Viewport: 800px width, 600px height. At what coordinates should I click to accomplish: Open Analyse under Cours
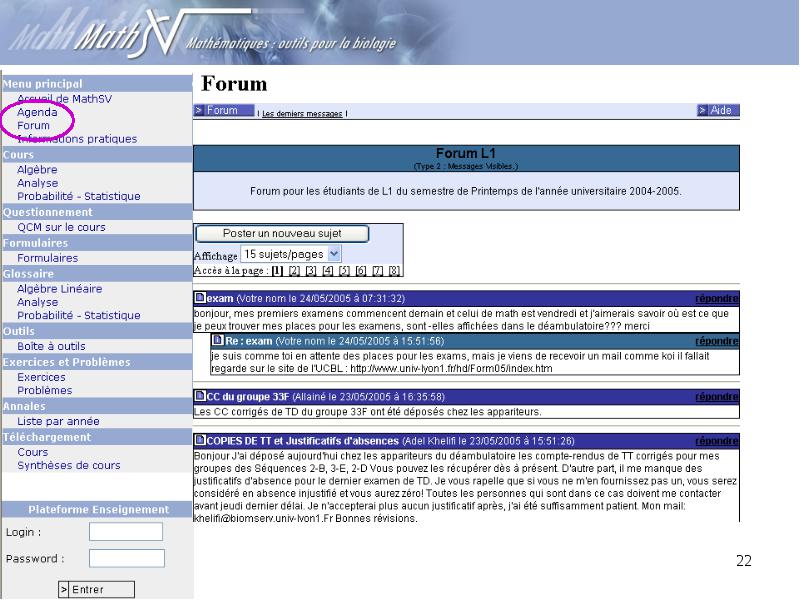tap(37, 183)
